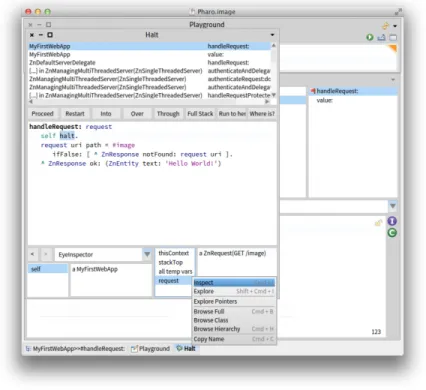Image resolution: width=426 pixels, height=390 pixels.
Task: Select thisContext in the variables list
Action: (x=174, y=253)
